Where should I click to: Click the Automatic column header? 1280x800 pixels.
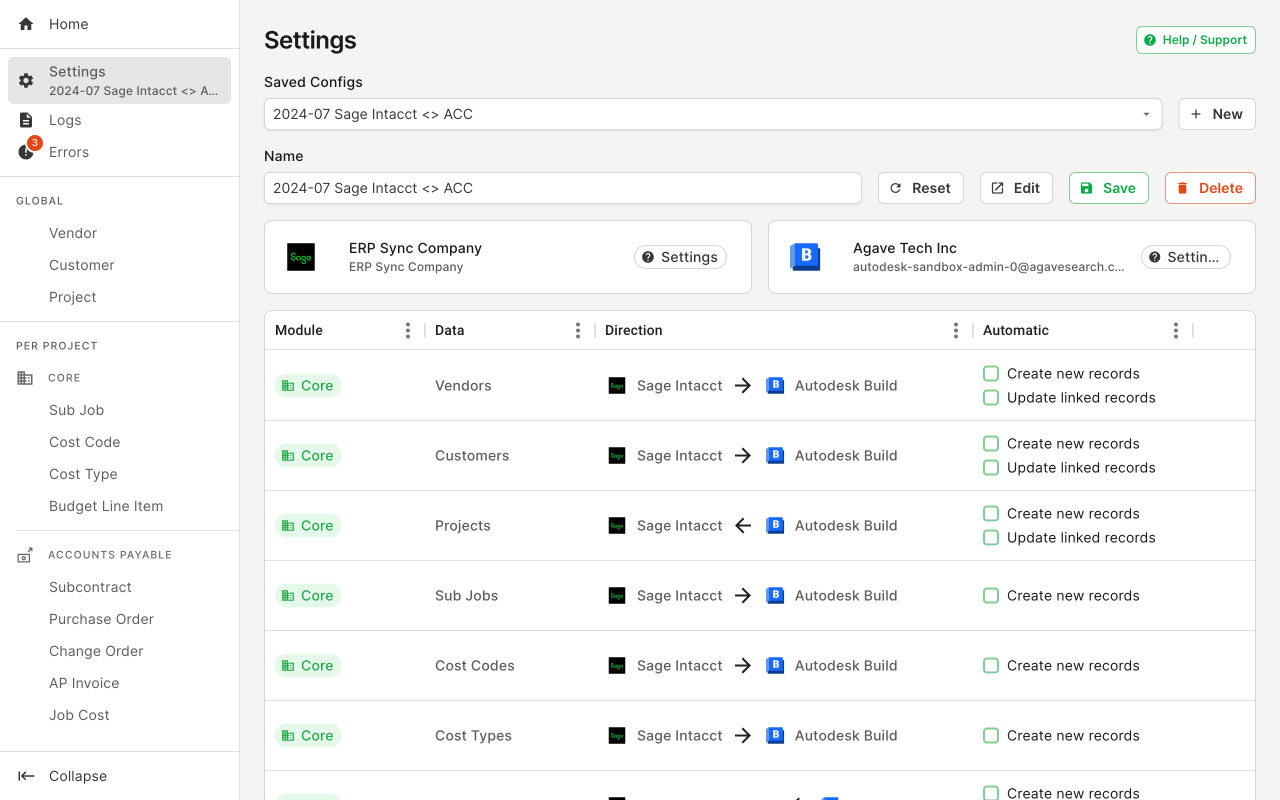click(x=1016, y=330)
